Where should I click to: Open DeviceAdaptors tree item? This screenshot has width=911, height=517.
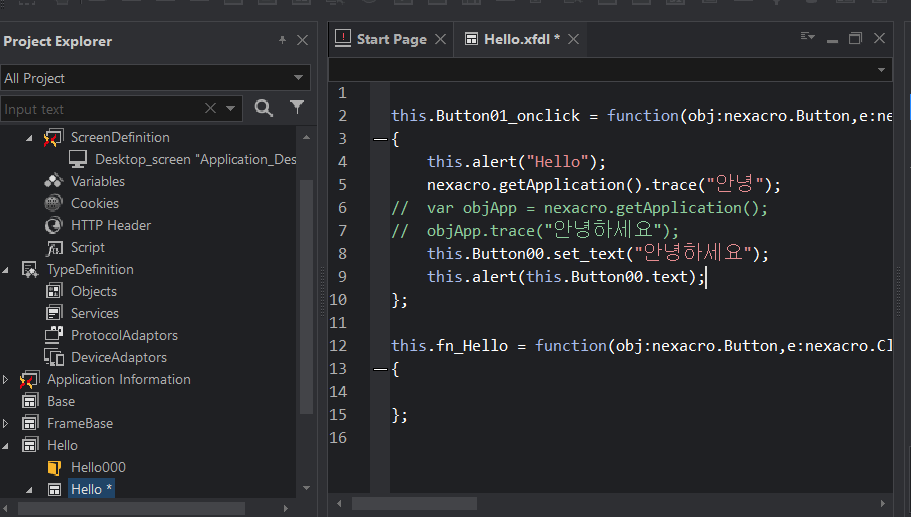coord(119,357)
